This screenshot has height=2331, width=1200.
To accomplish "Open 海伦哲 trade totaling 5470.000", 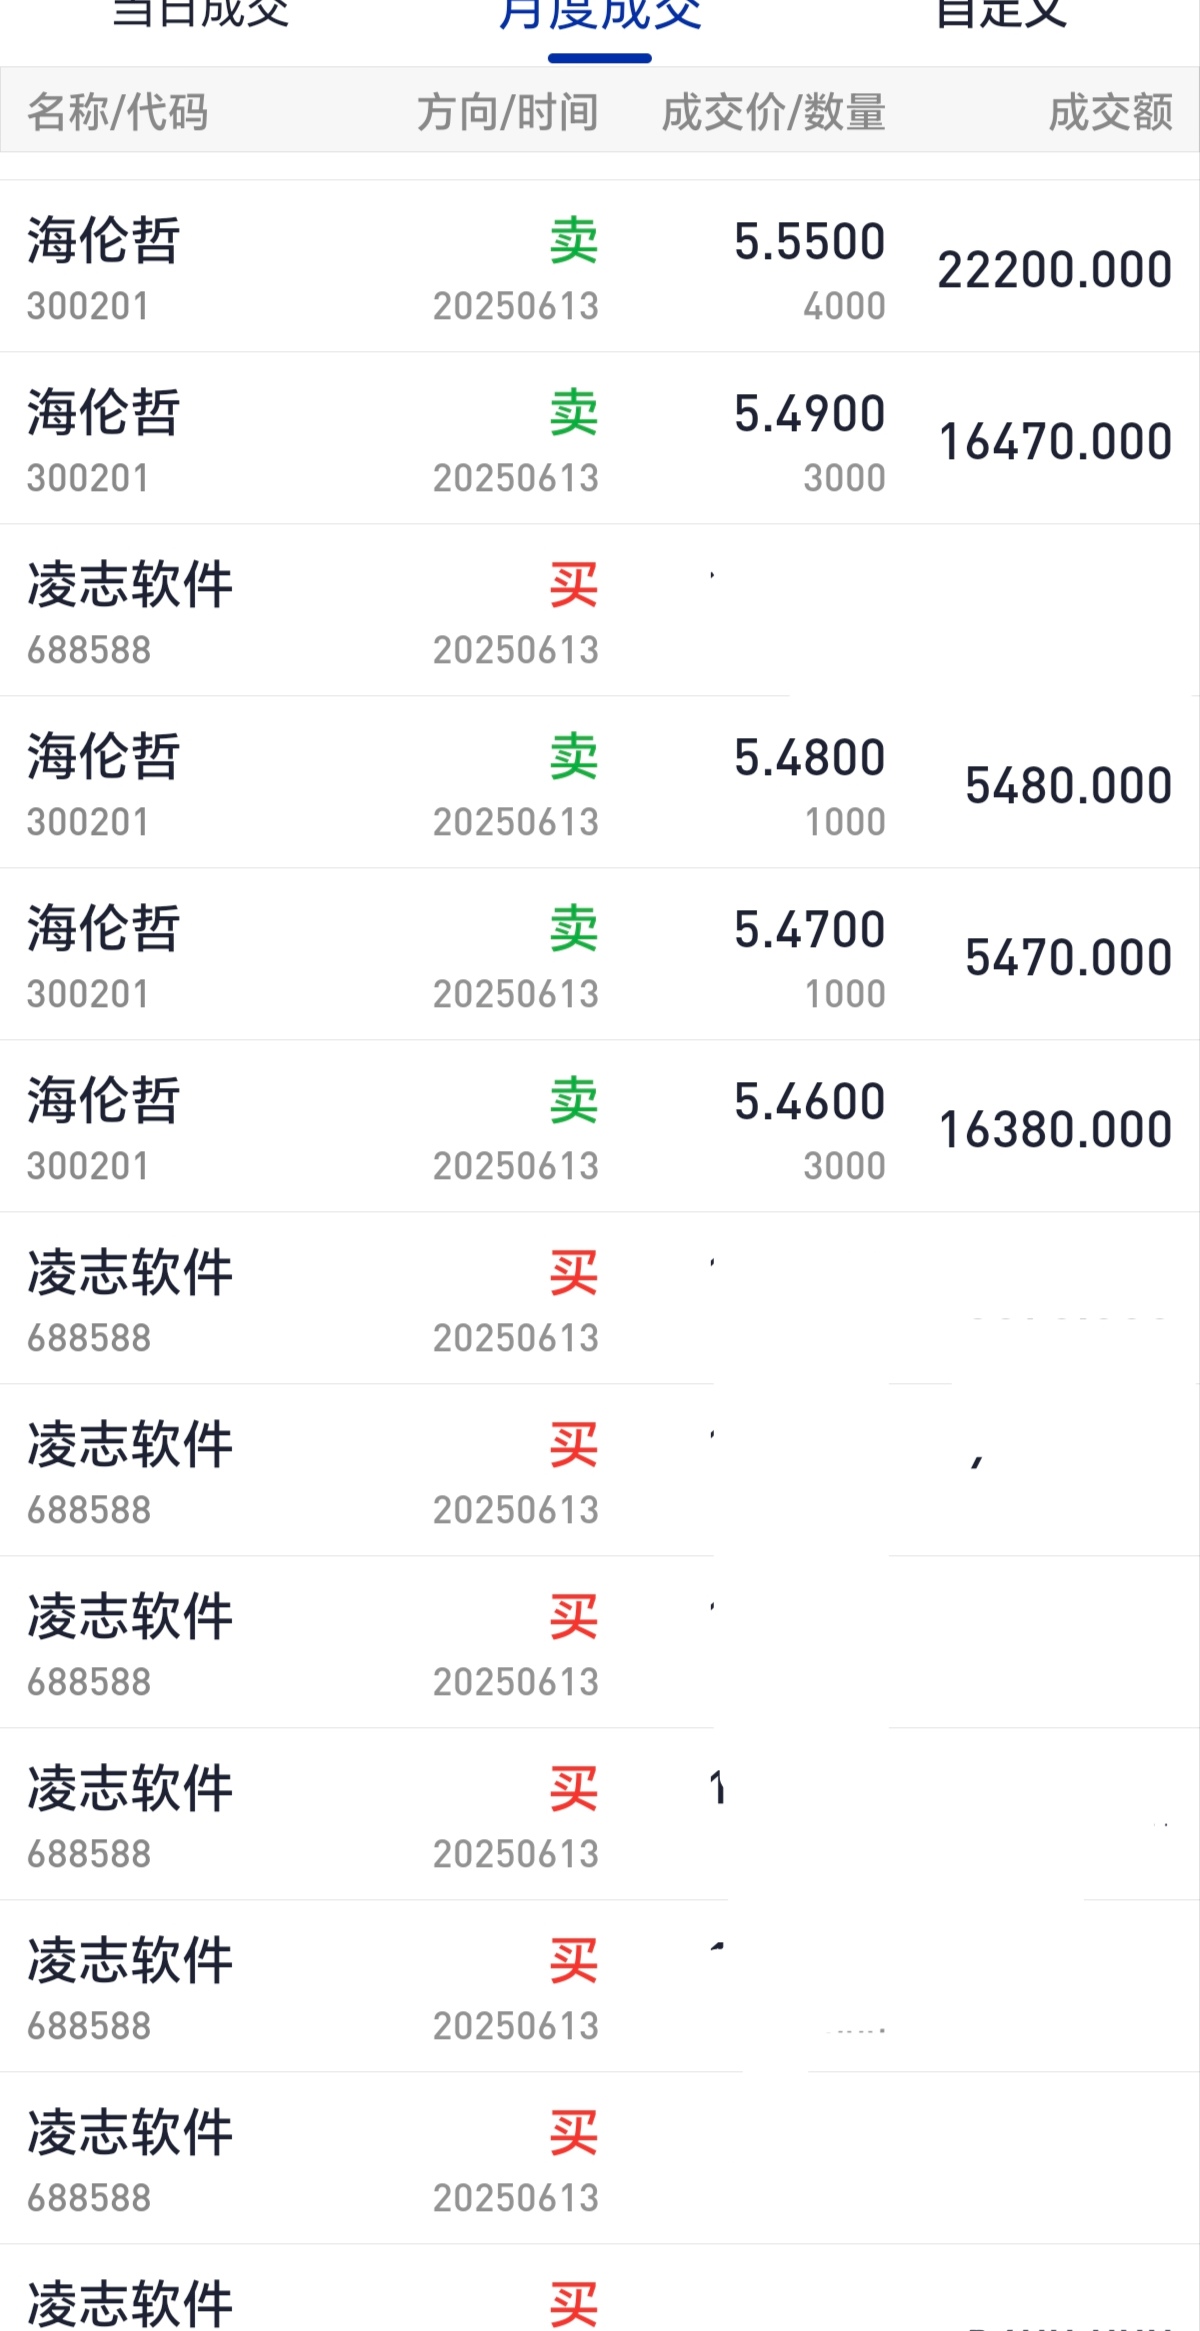I will tap(600, 955).
